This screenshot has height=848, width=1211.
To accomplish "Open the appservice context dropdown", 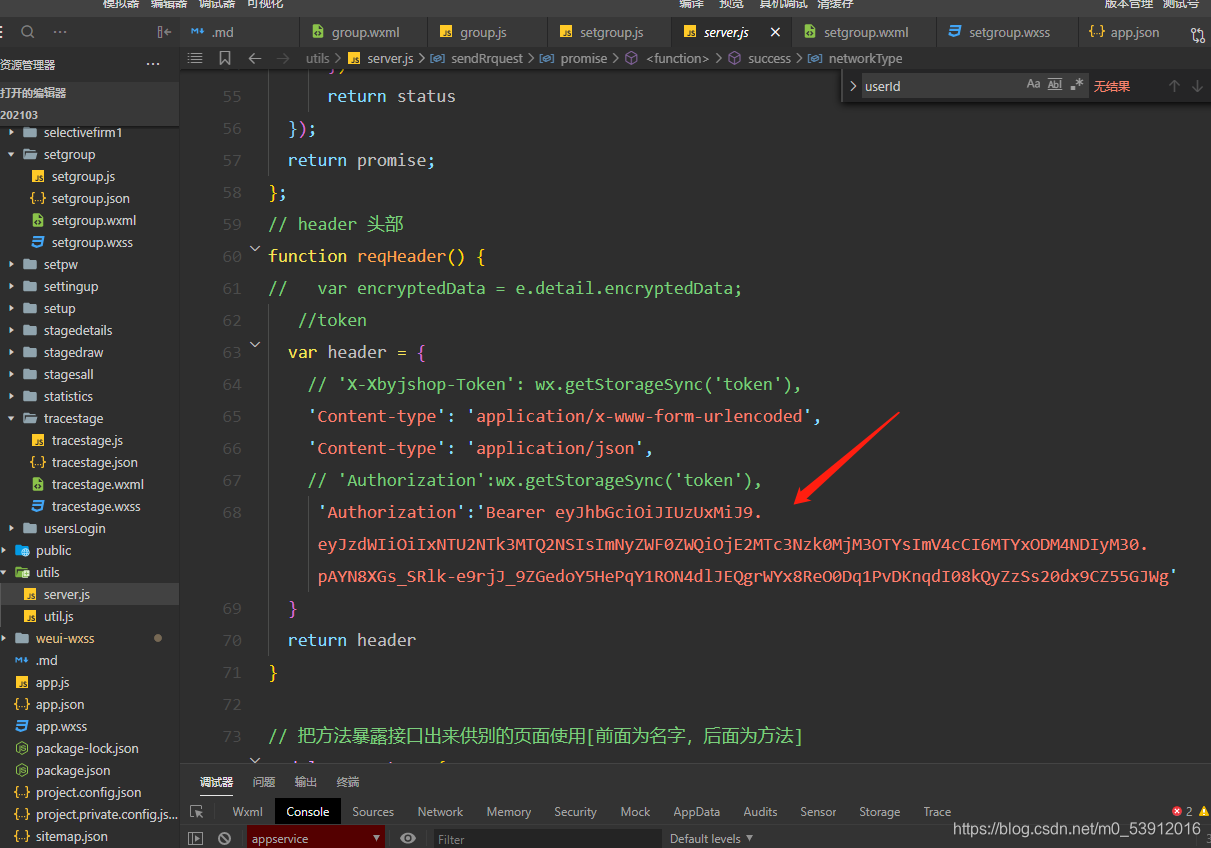I will click(316, 839).
